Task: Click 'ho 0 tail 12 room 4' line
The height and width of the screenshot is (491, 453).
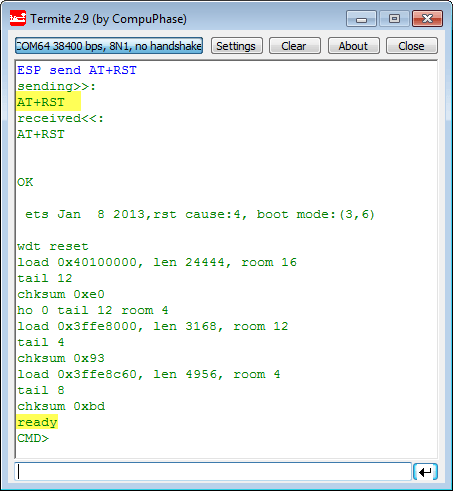Action: (93, 310)
